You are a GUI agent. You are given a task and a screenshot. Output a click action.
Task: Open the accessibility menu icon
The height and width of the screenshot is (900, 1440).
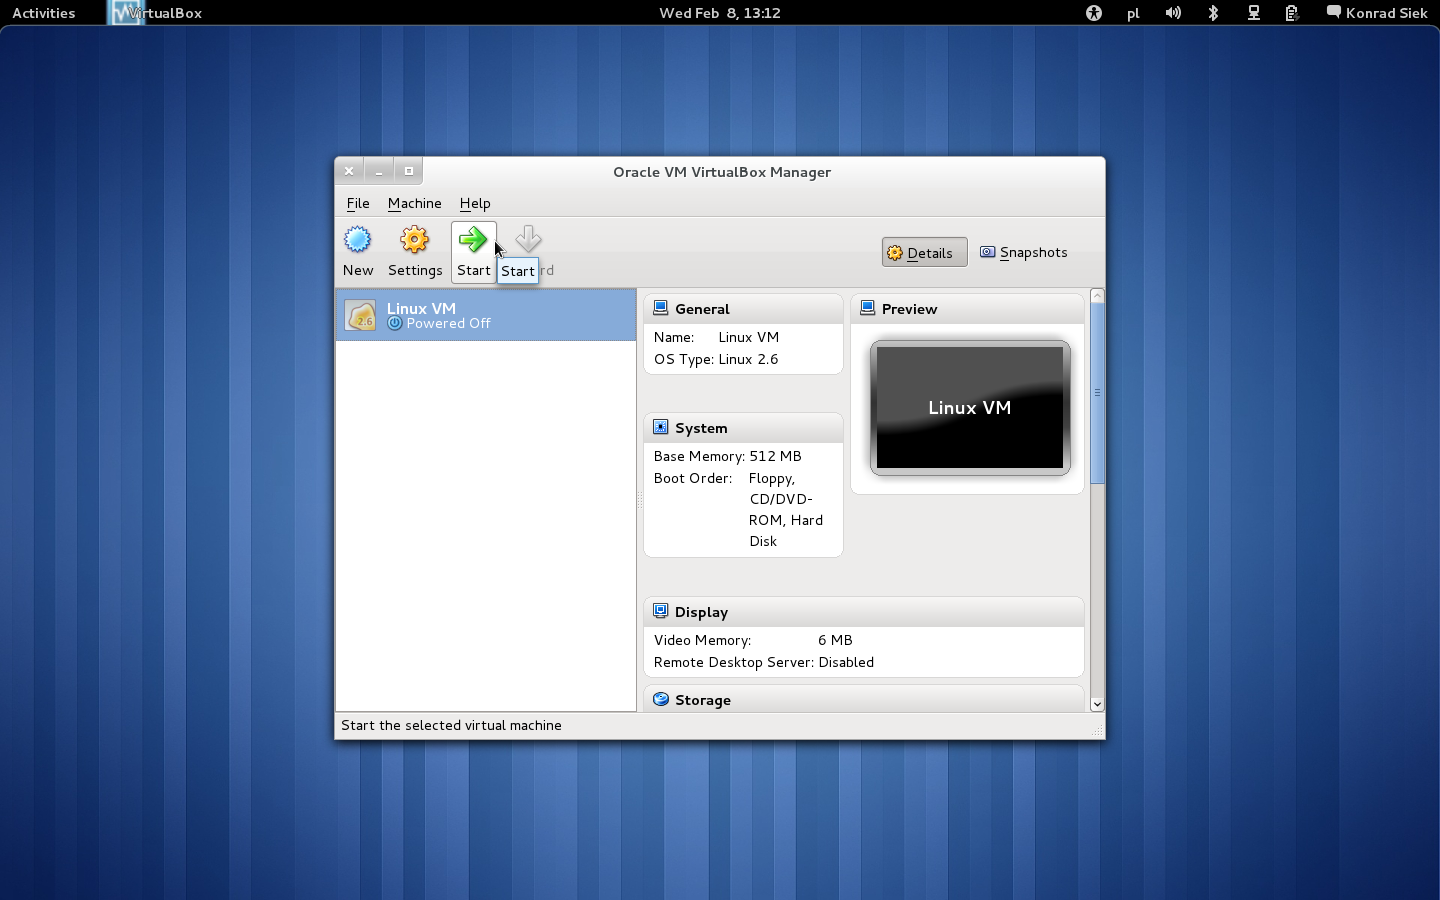pyautogui.click(x=1094, y=13)
